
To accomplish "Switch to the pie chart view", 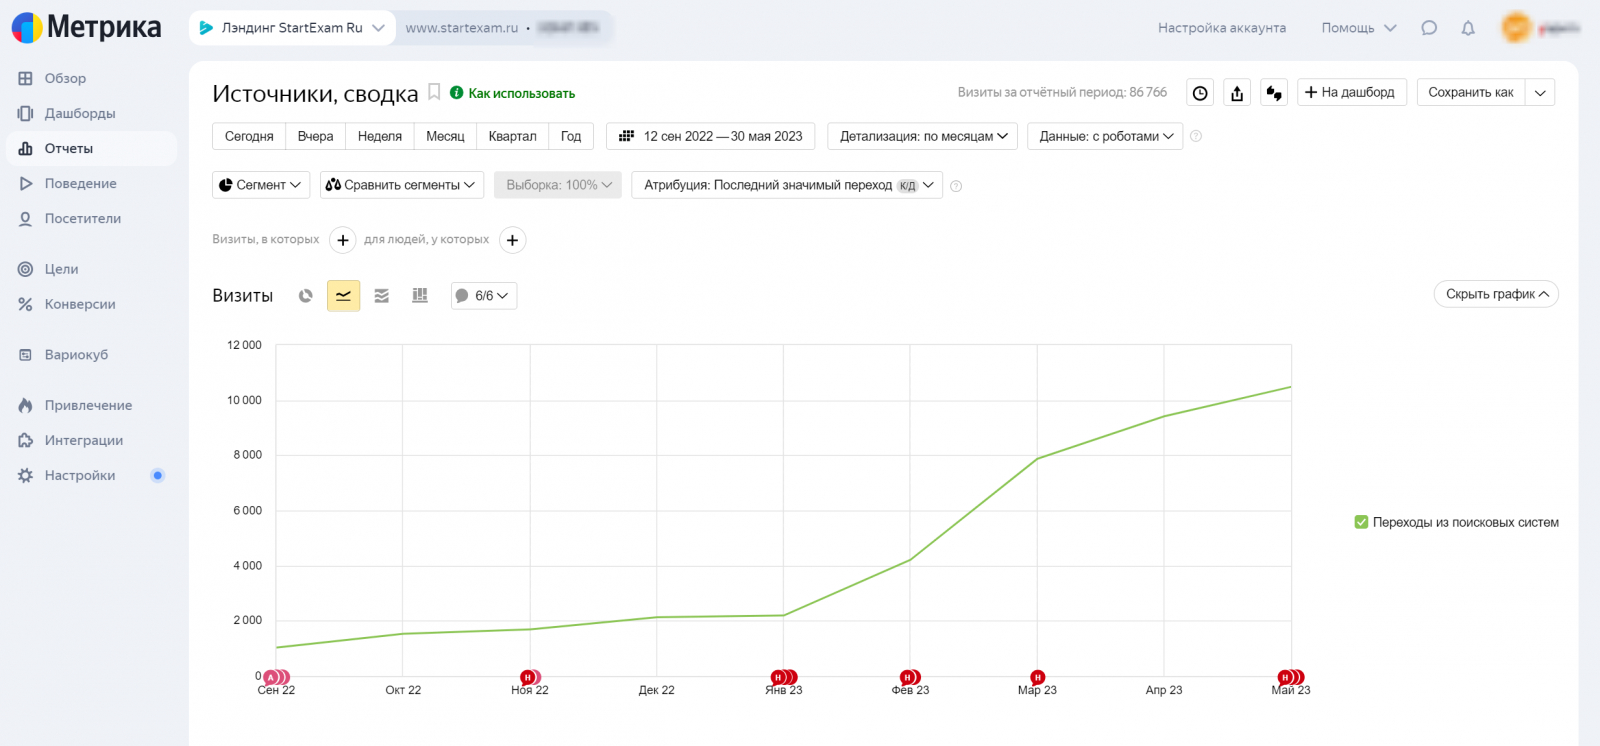I will click(x=306, y=296).
